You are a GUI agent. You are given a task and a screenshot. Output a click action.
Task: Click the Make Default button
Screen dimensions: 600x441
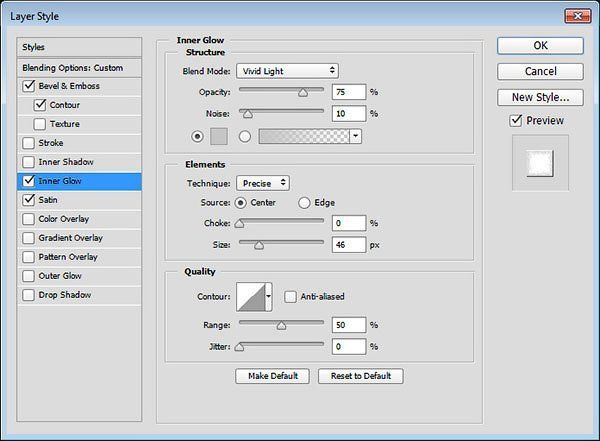click(x=272, y=376)
